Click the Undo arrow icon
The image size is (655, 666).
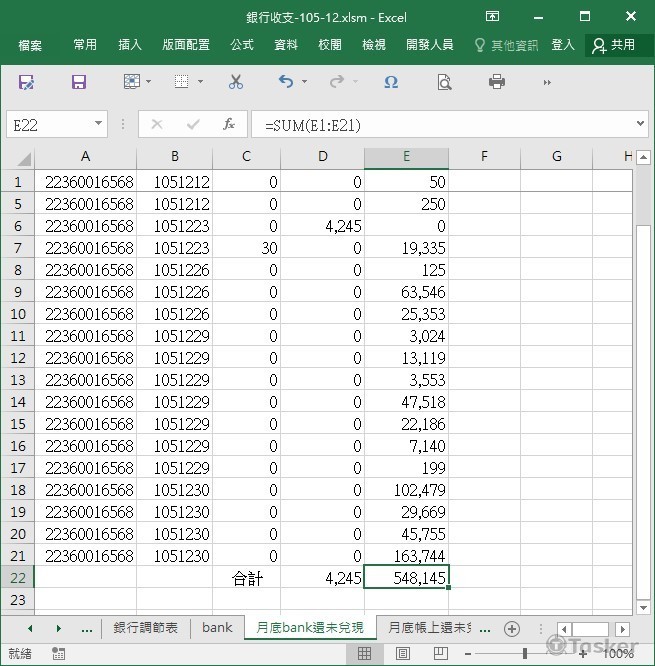pyautogui.click(x=286, y=81)
